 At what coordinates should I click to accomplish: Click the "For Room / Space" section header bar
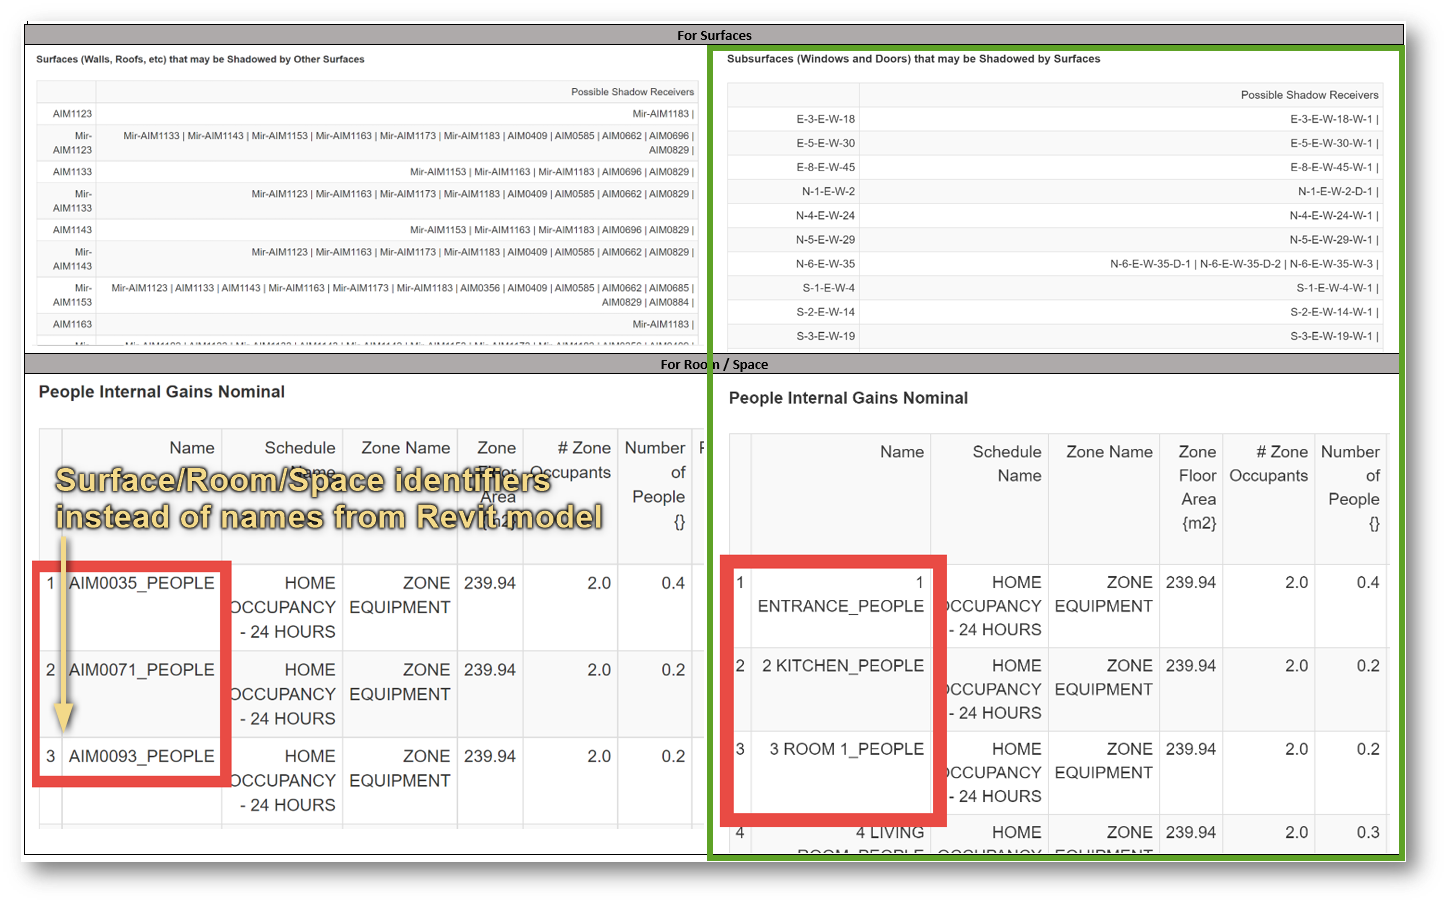pyautogui.click(x=713, y=364)
